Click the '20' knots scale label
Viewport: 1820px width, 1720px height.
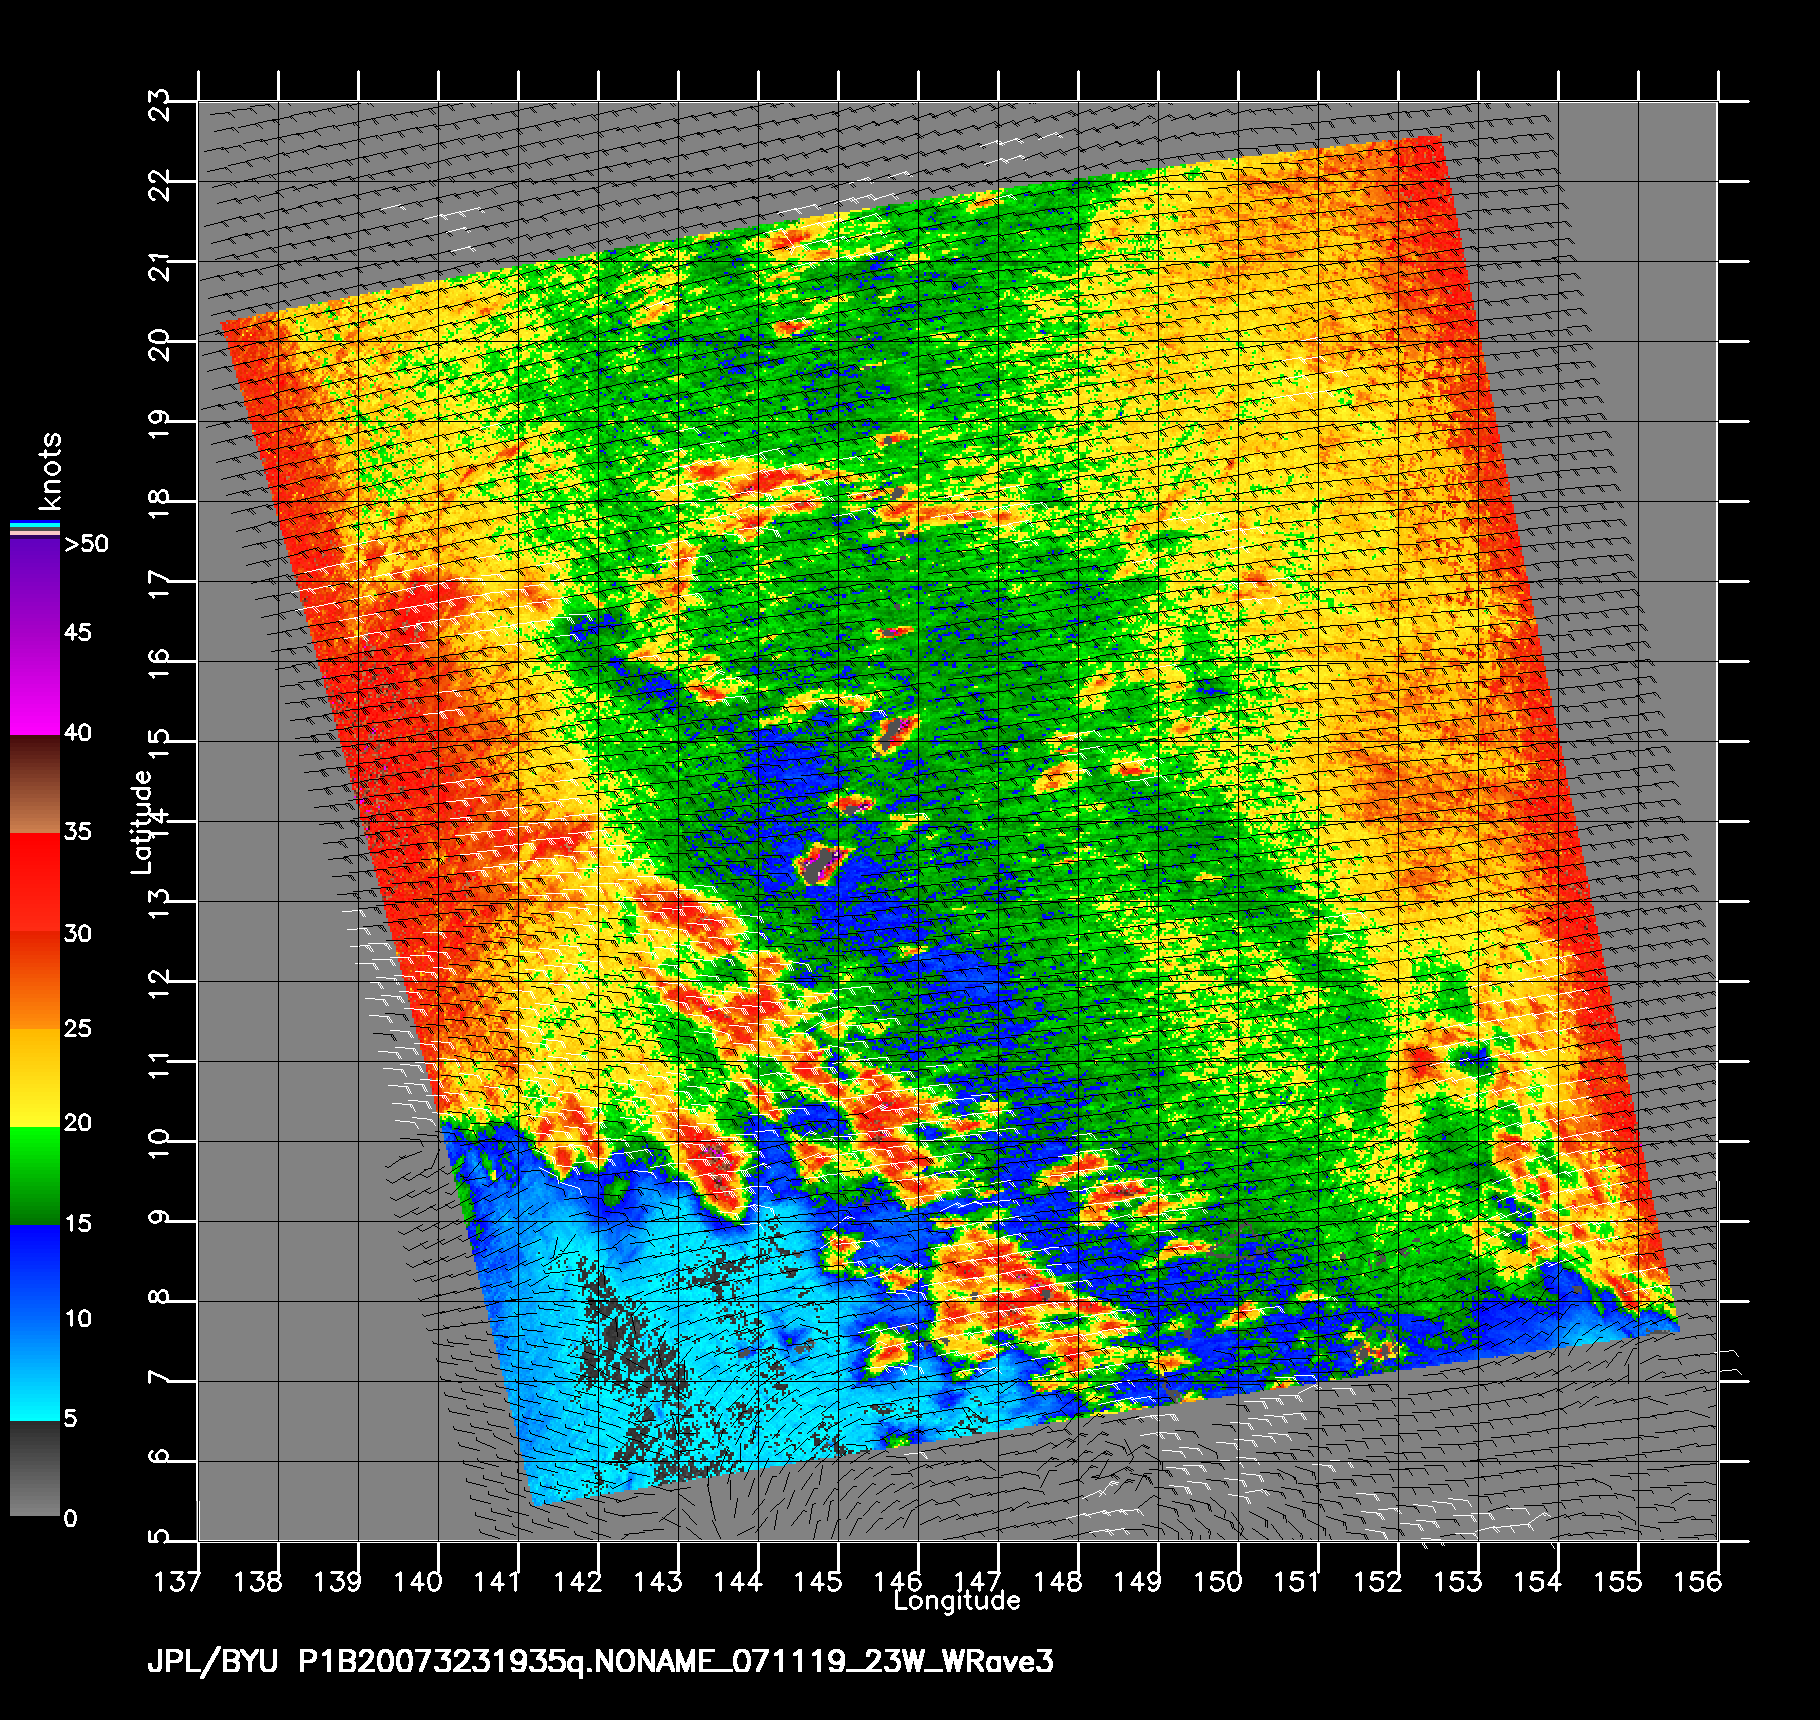tap(77, 1122)
